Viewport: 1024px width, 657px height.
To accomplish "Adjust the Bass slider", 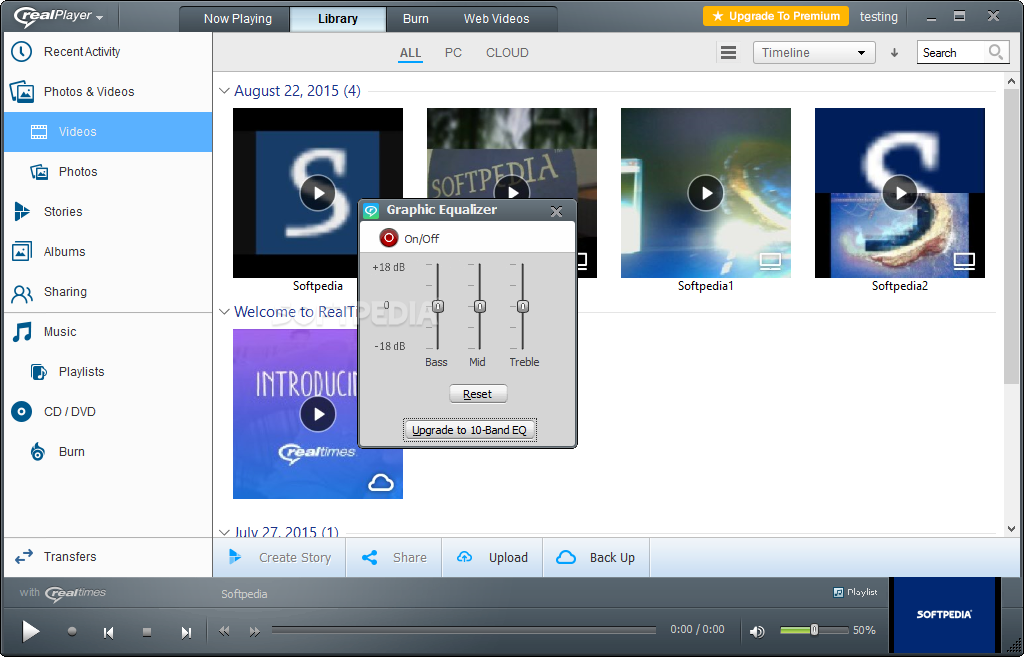I will click(438, 306).
